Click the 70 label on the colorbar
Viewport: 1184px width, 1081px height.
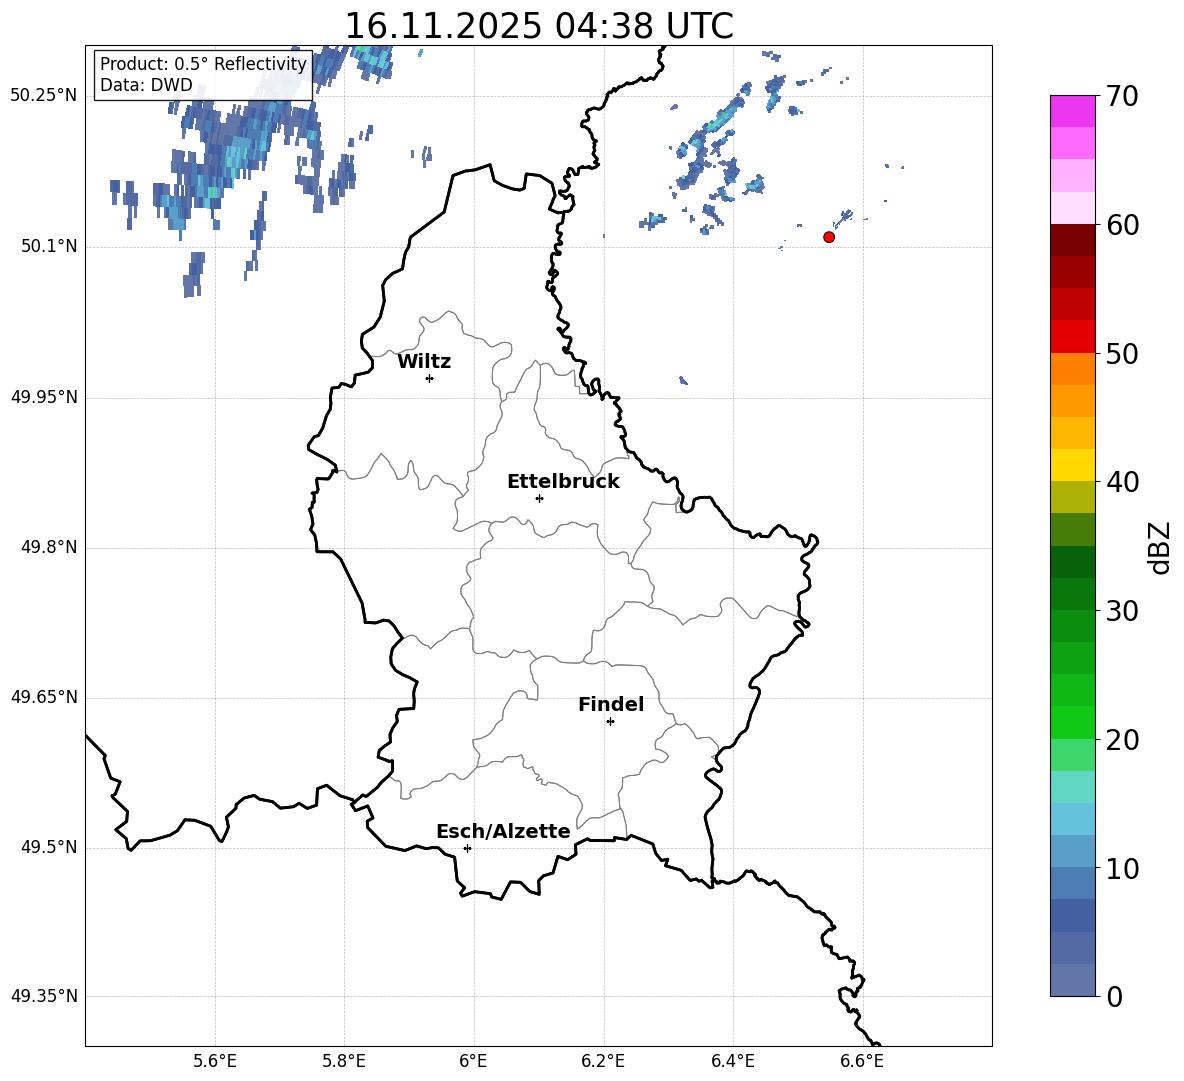click(x=1122, y=96)
